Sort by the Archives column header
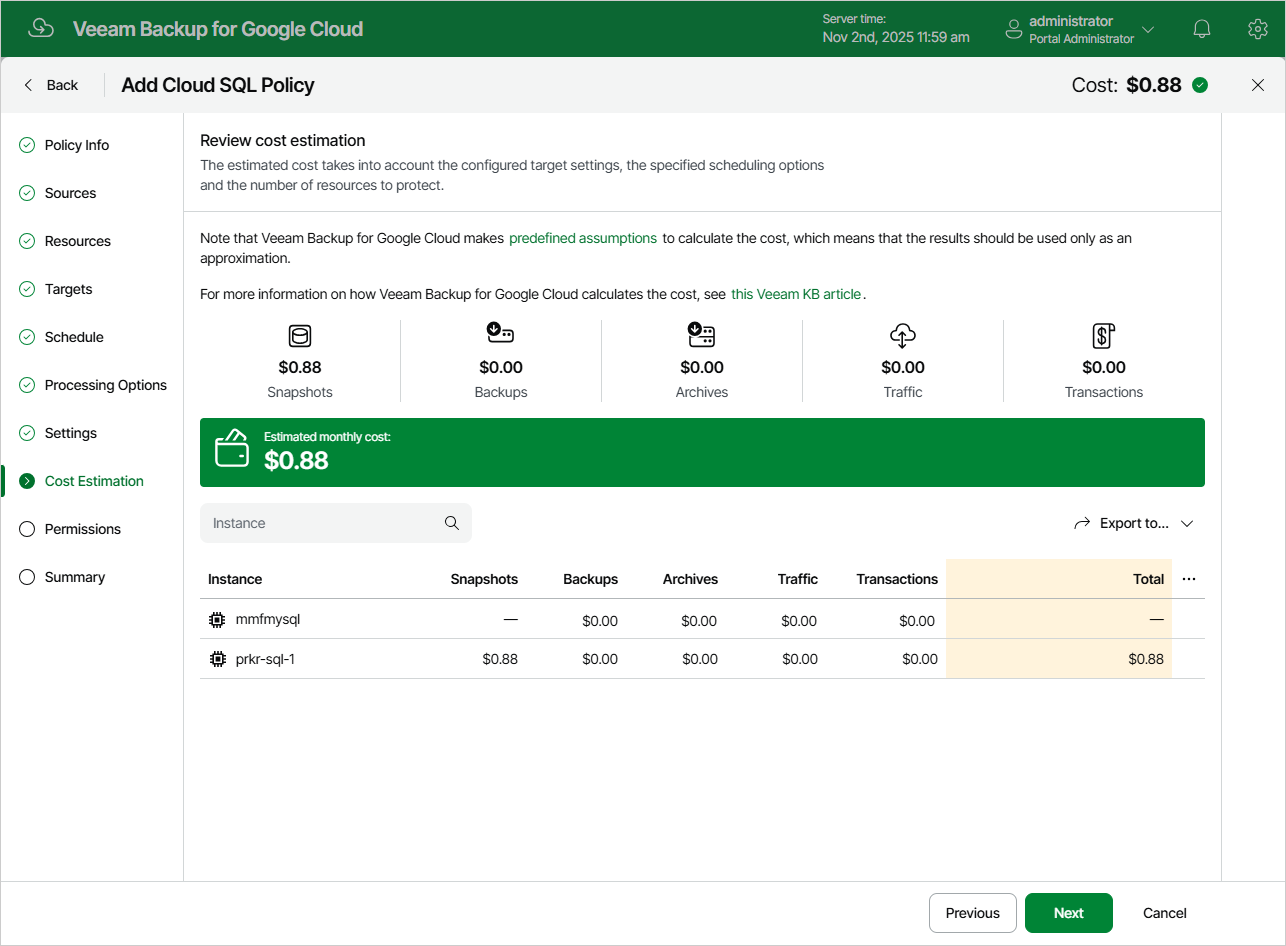This screenshot has height=946, width=1286. (690, 579)
